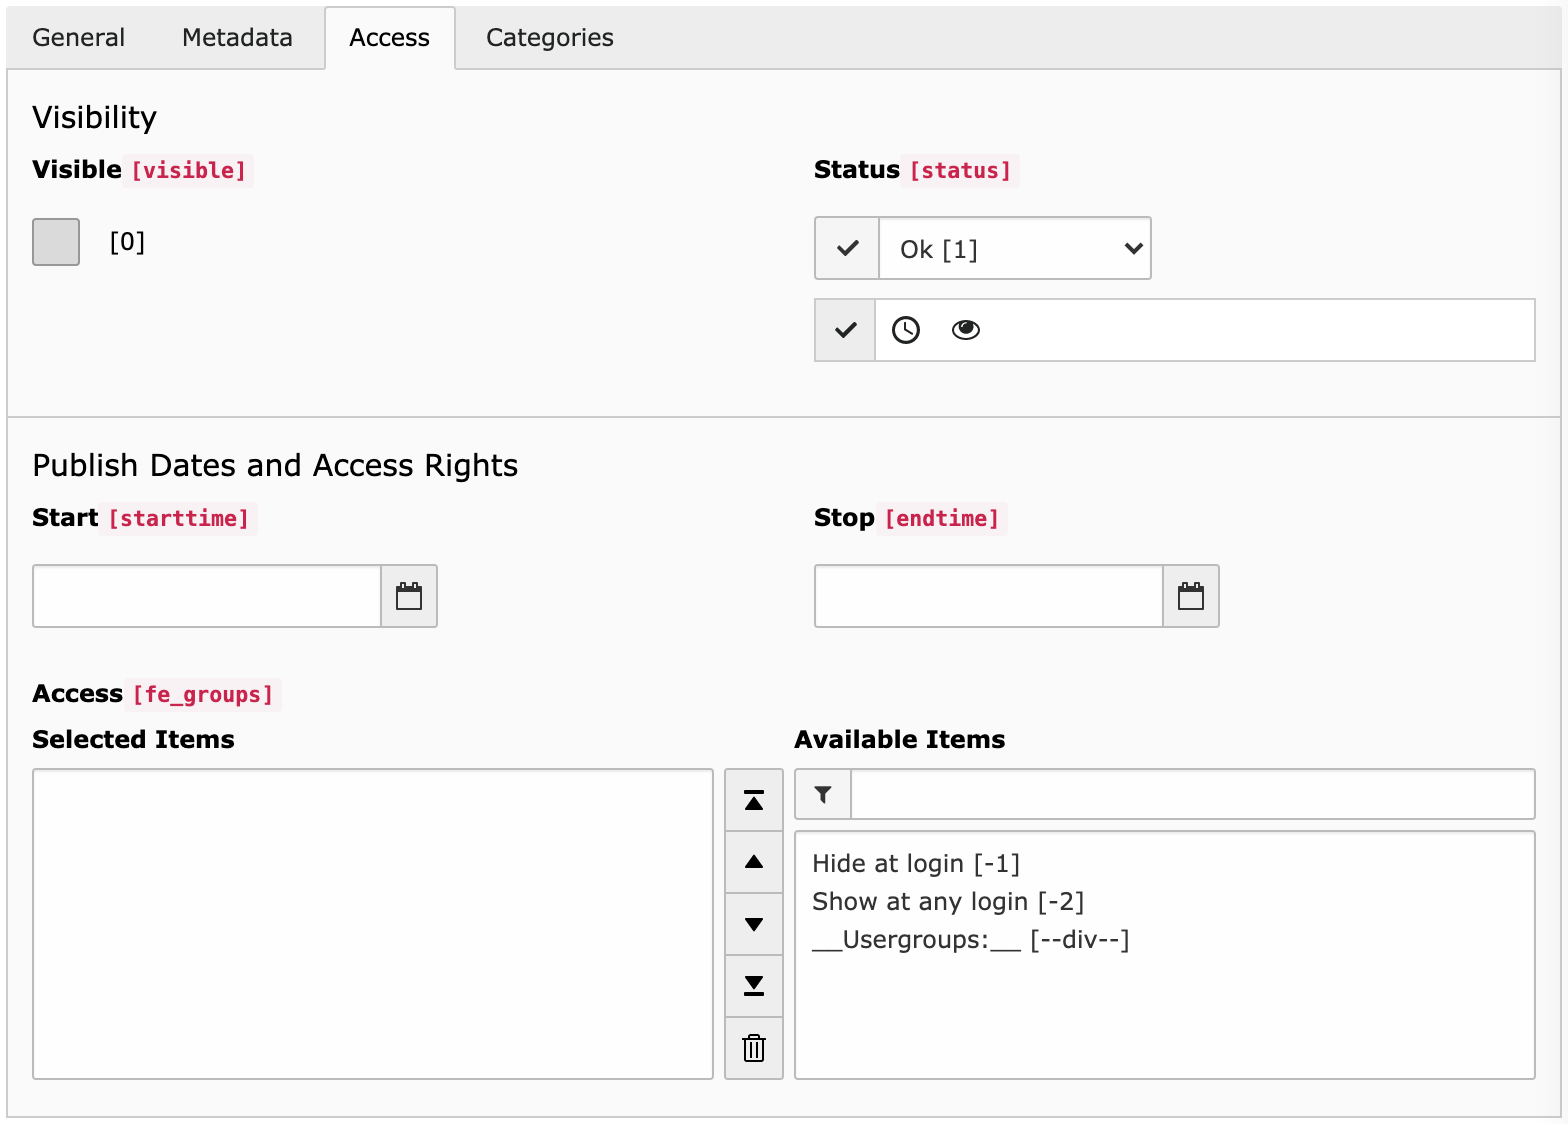Move selected item down one position

pyautogui.click(x=754, y=924)
